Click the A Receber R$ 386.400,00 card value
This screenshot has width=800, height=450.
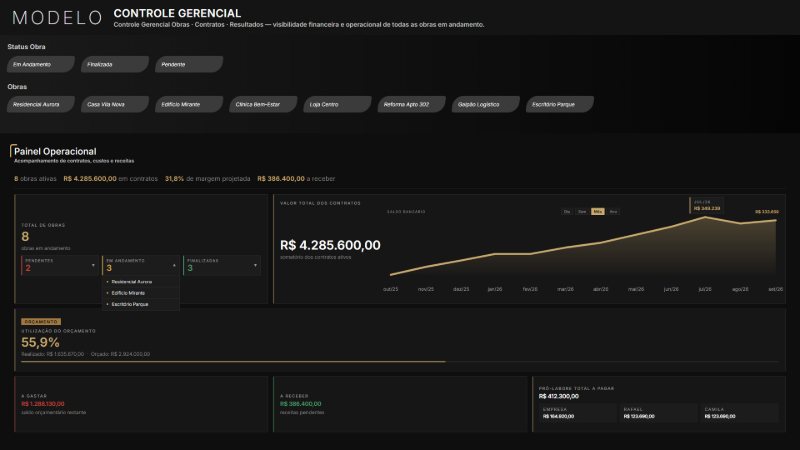(x=301, y=404)
